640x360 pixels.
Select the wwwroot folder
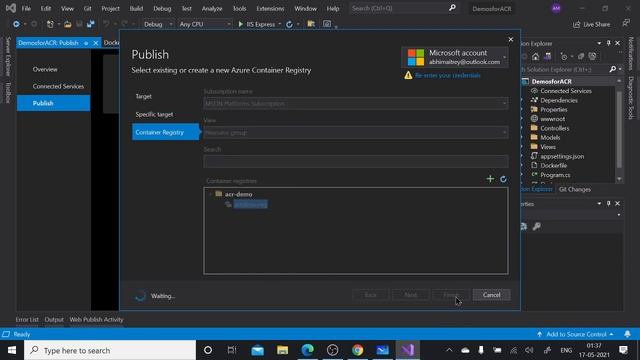[x=553, y=119]
